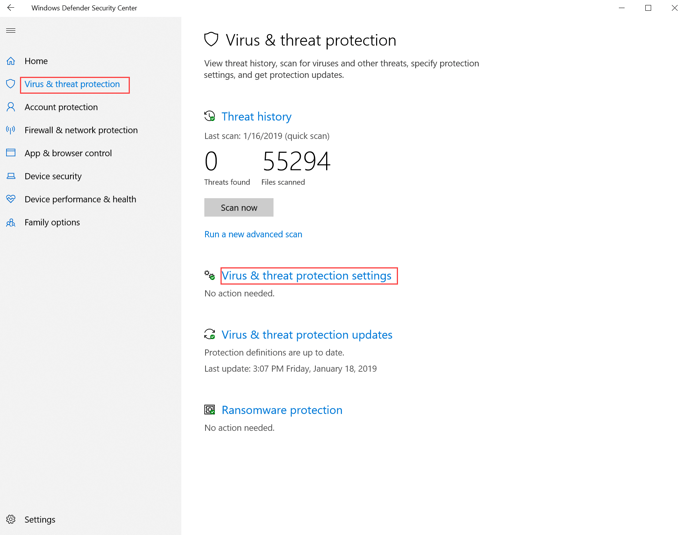Open Virus & threat protection settings

tap(306, 276)
